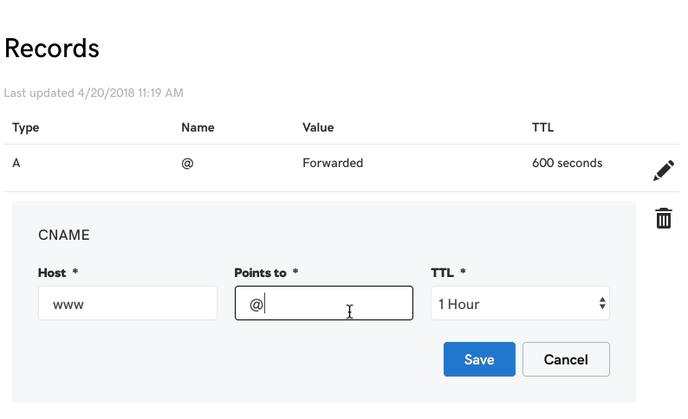Cancel editing the CNAME record
688x419 pixels.
coord(566,359)
